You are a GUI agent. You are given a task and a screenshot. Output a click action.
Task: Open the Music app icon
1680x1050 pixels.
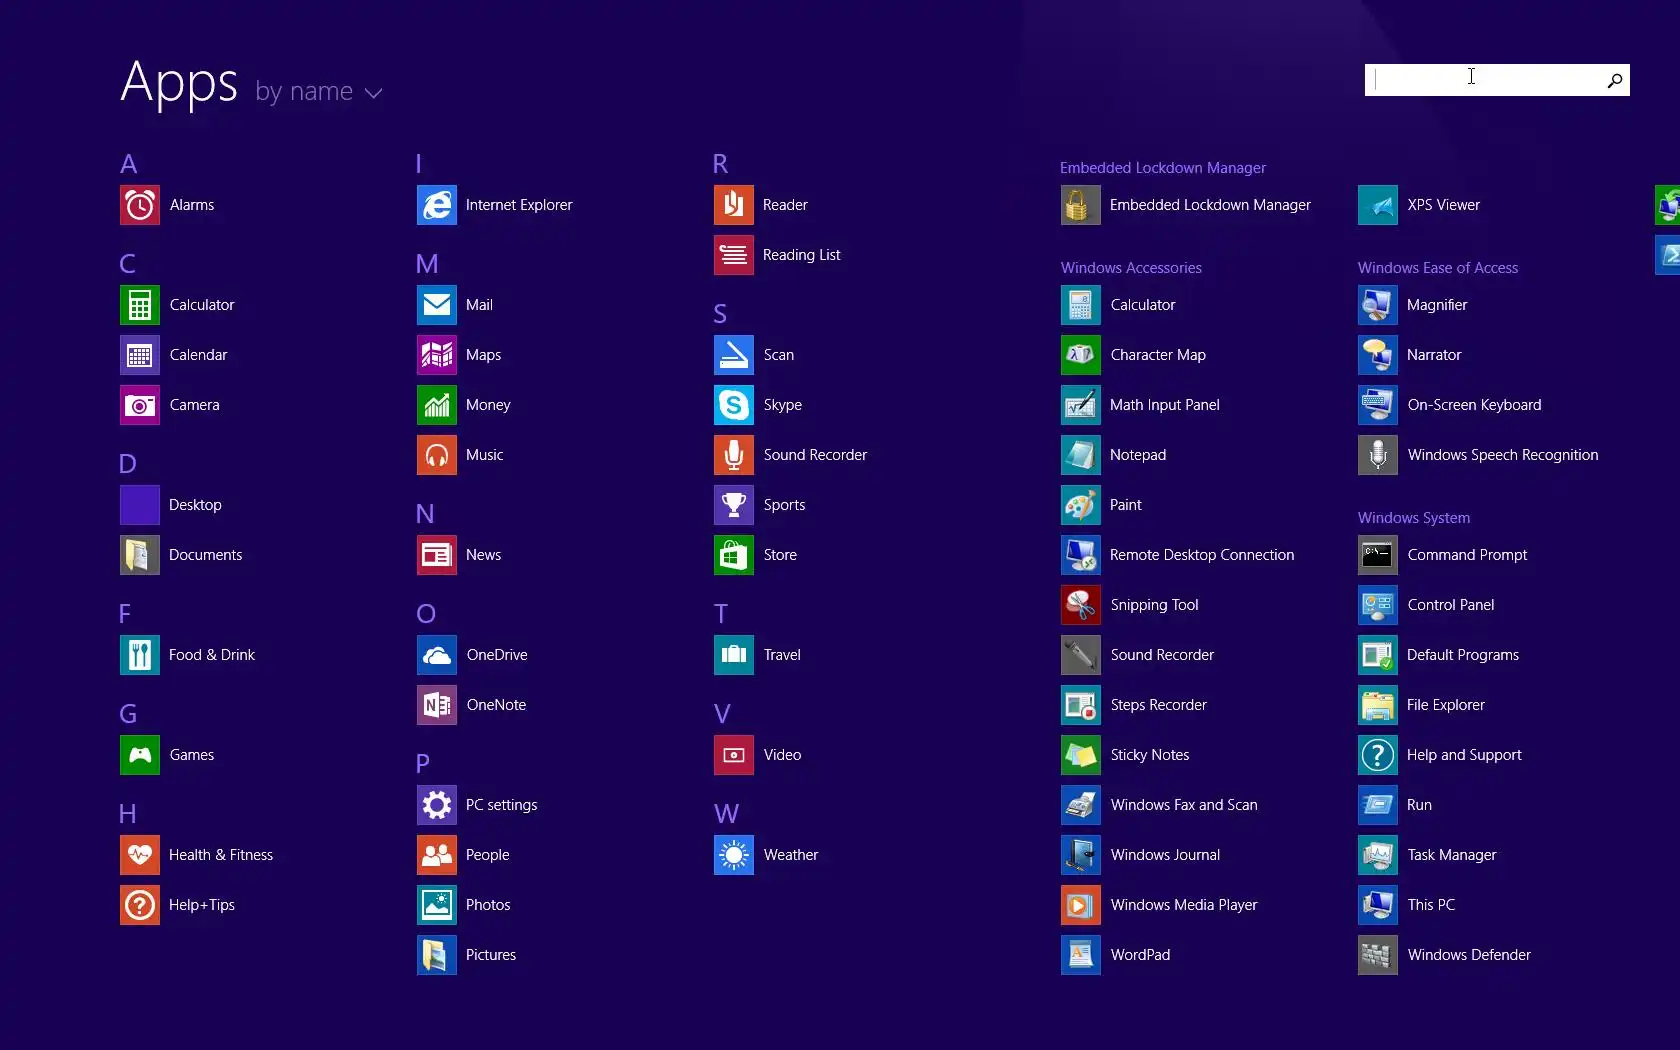(437, 455)
